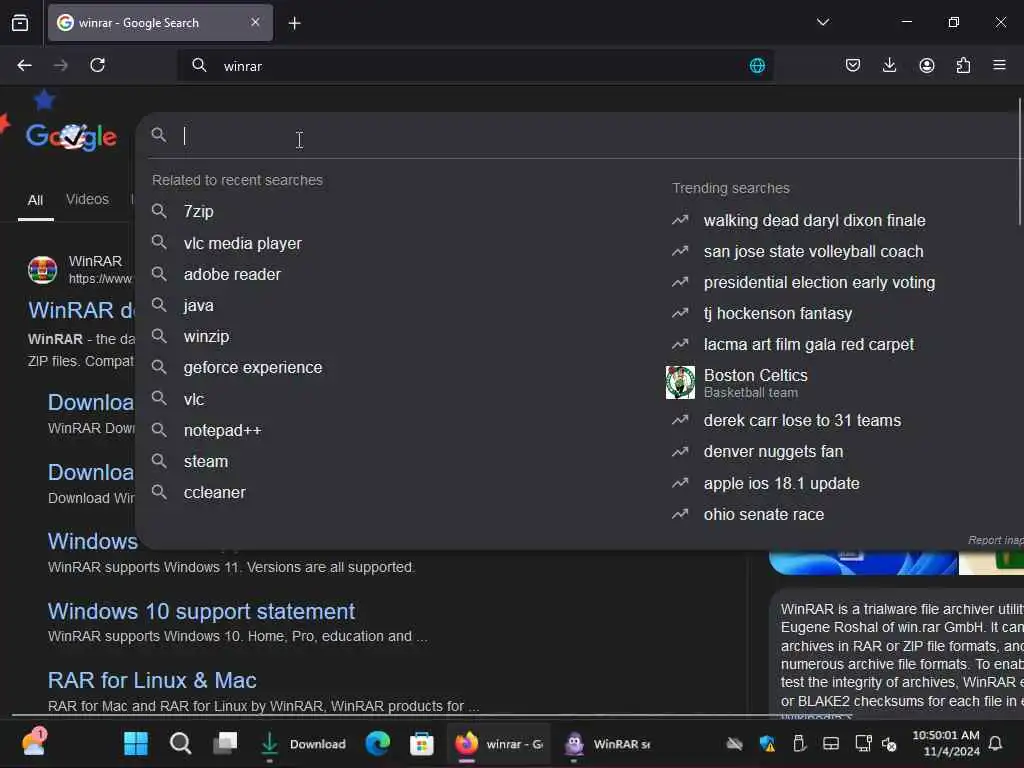
Task: Click the Google doodle logo
Action: click(x=71, y=136)
